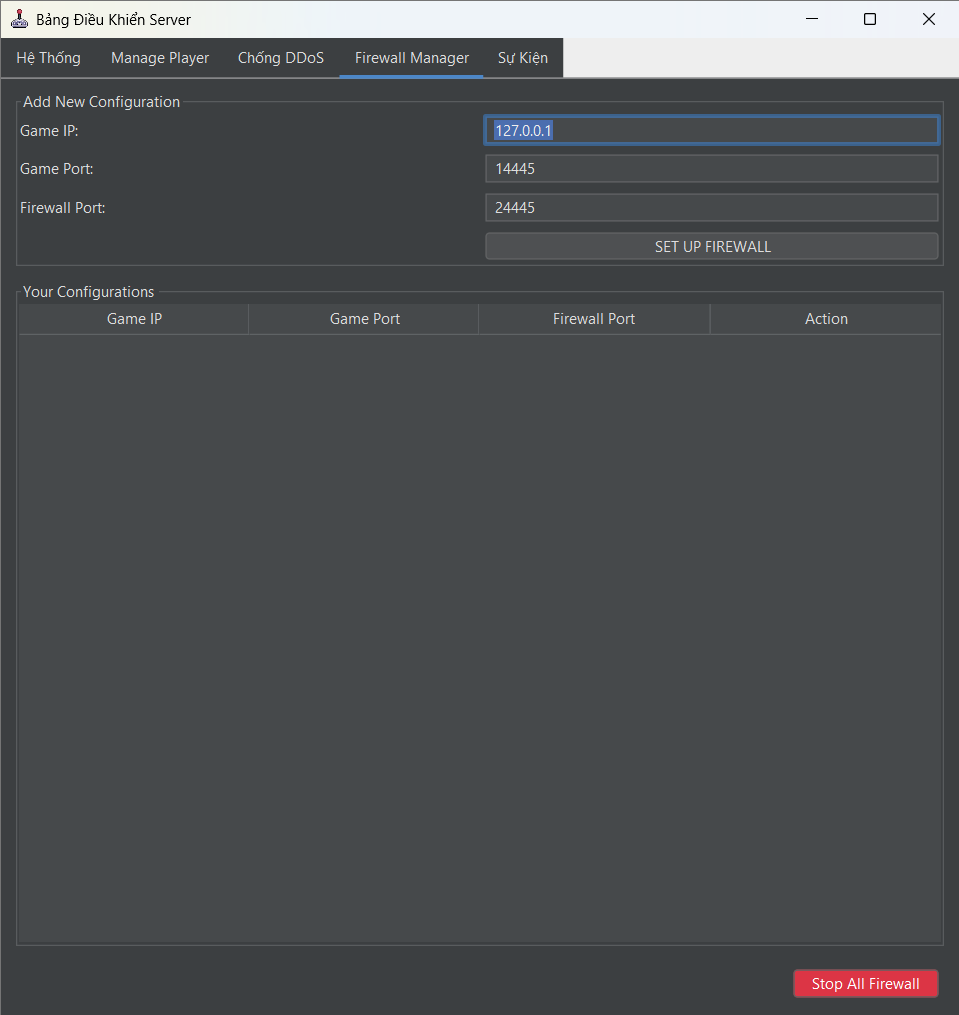Viewport: 959px width, 1015px height.
Task: Switch to the Sự Kiện tab
Action: (523, 58)
